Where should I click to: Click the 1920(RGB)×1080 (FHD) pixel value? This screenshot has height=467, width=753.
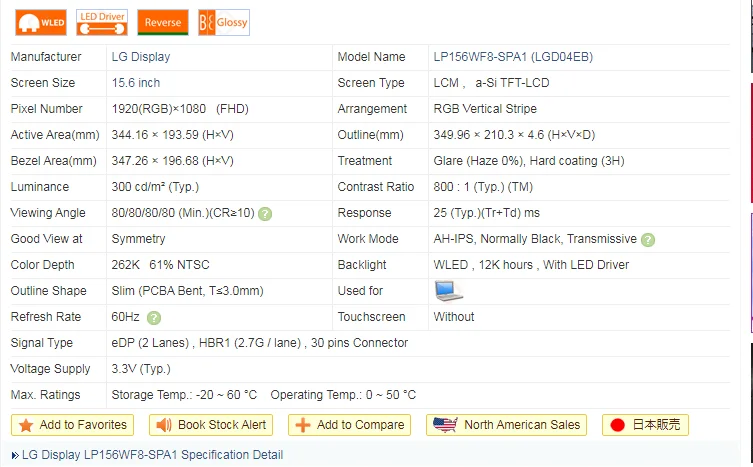(180, 109)
